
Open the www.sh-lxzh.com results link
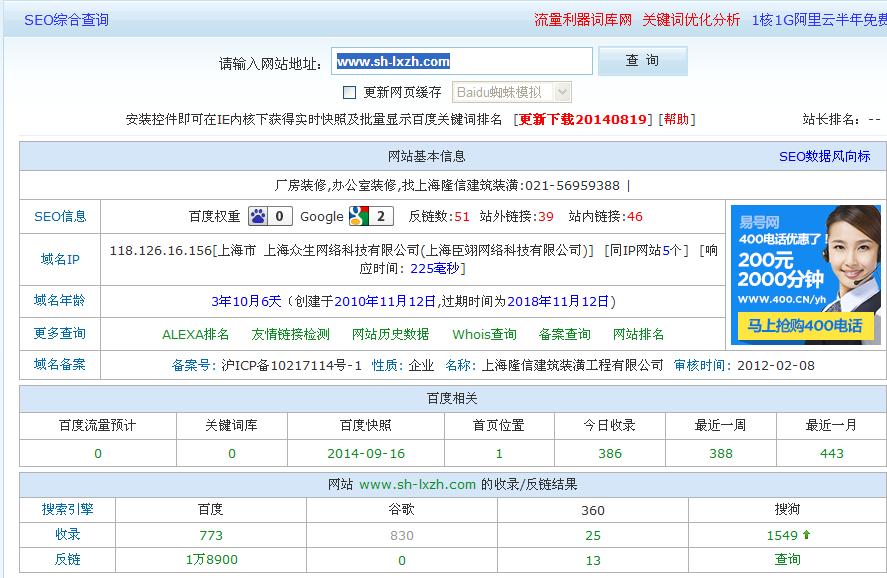coord(417,485)
